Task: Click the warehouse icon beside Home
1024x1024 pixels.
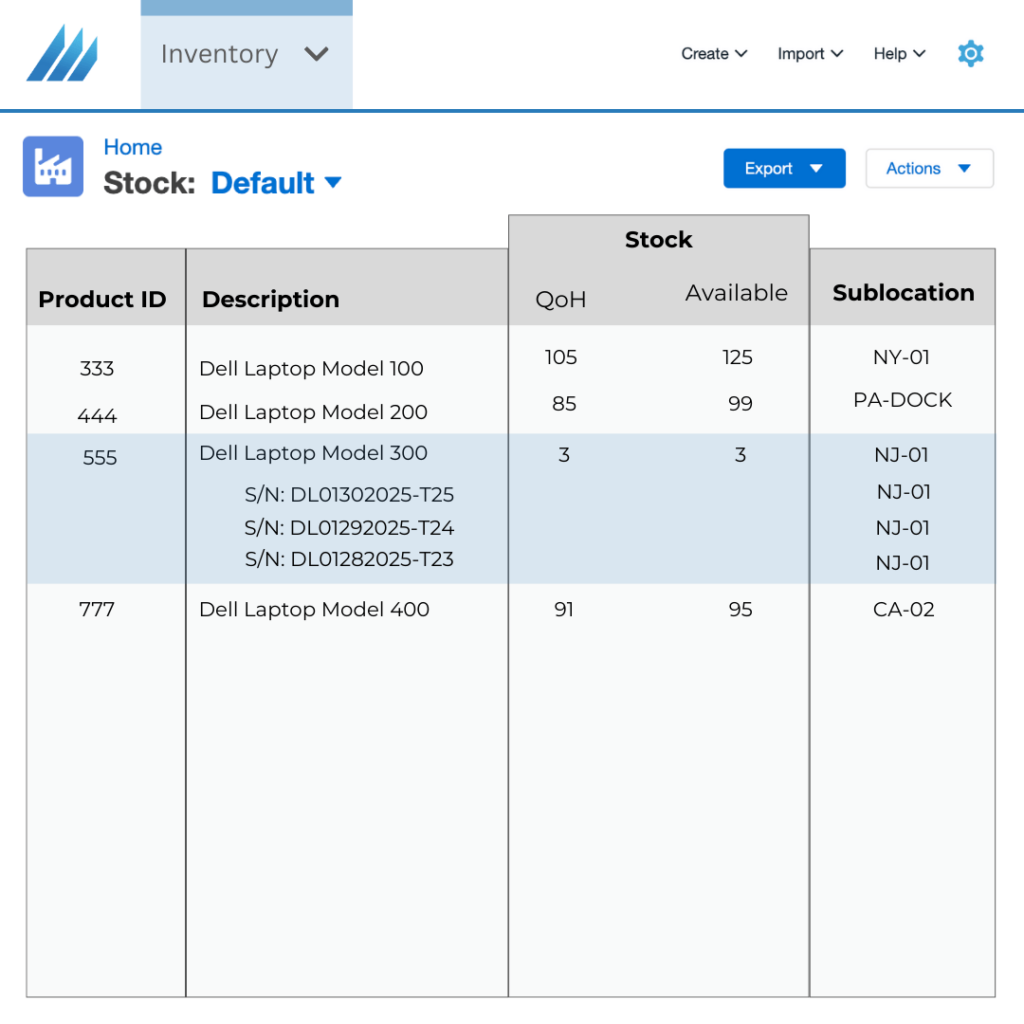Action: [52, 165]
